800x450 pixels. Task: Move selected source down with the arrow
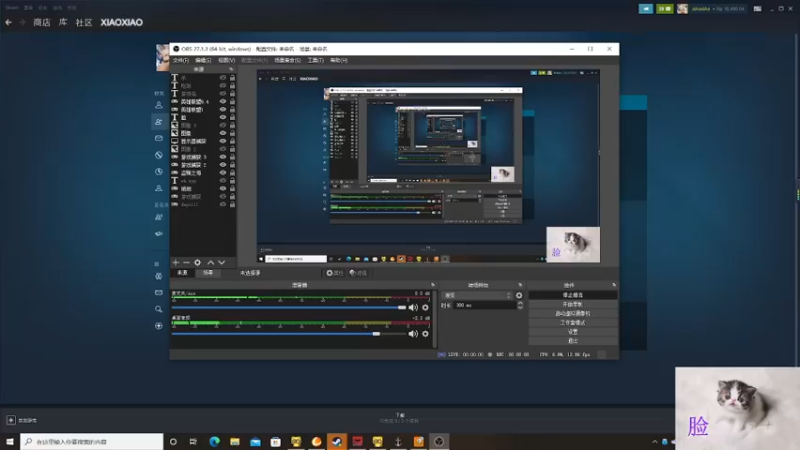click(x=221, y=262)
